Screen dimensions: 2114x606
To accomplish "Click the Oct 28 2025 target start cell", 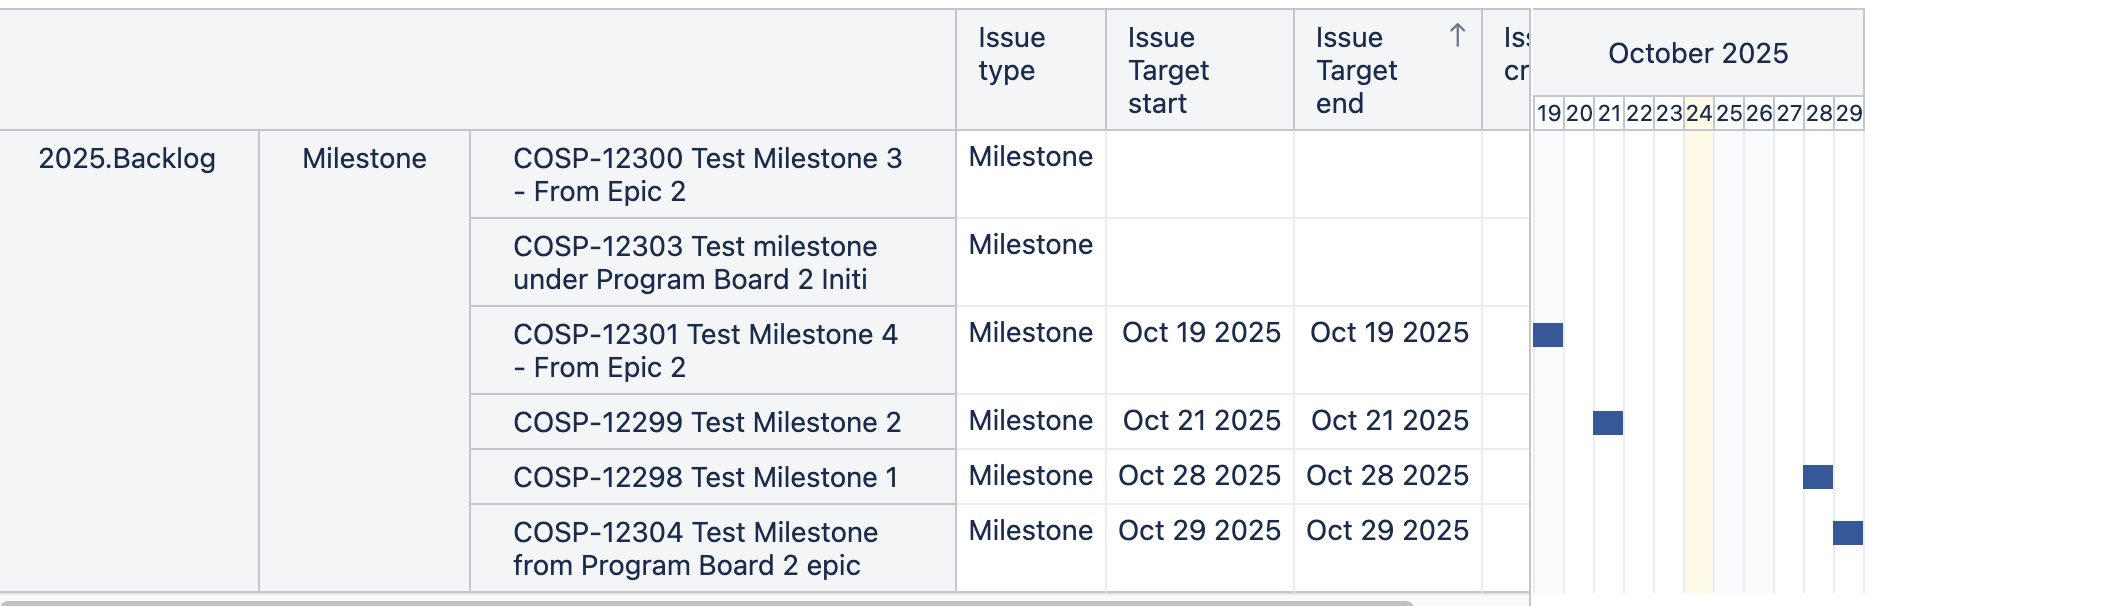I will click(1199, 475).
